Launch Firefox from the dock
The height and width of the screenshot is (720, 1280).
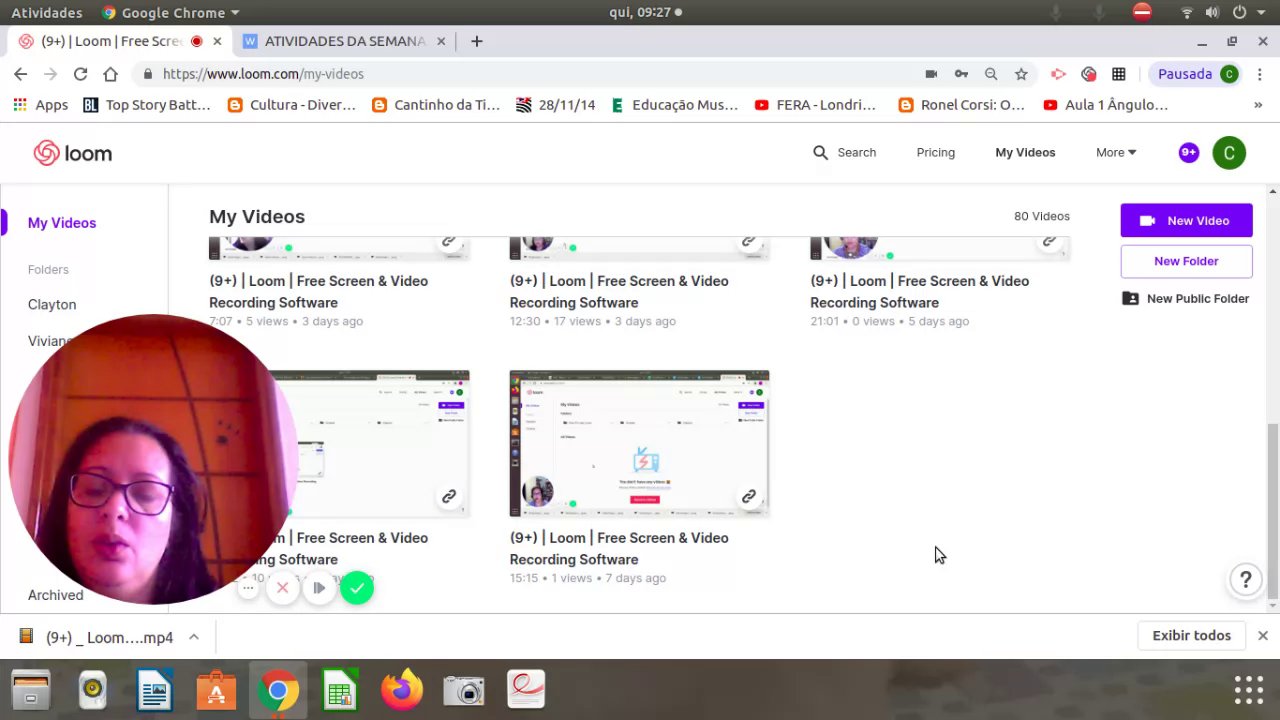tap(402, 690)
